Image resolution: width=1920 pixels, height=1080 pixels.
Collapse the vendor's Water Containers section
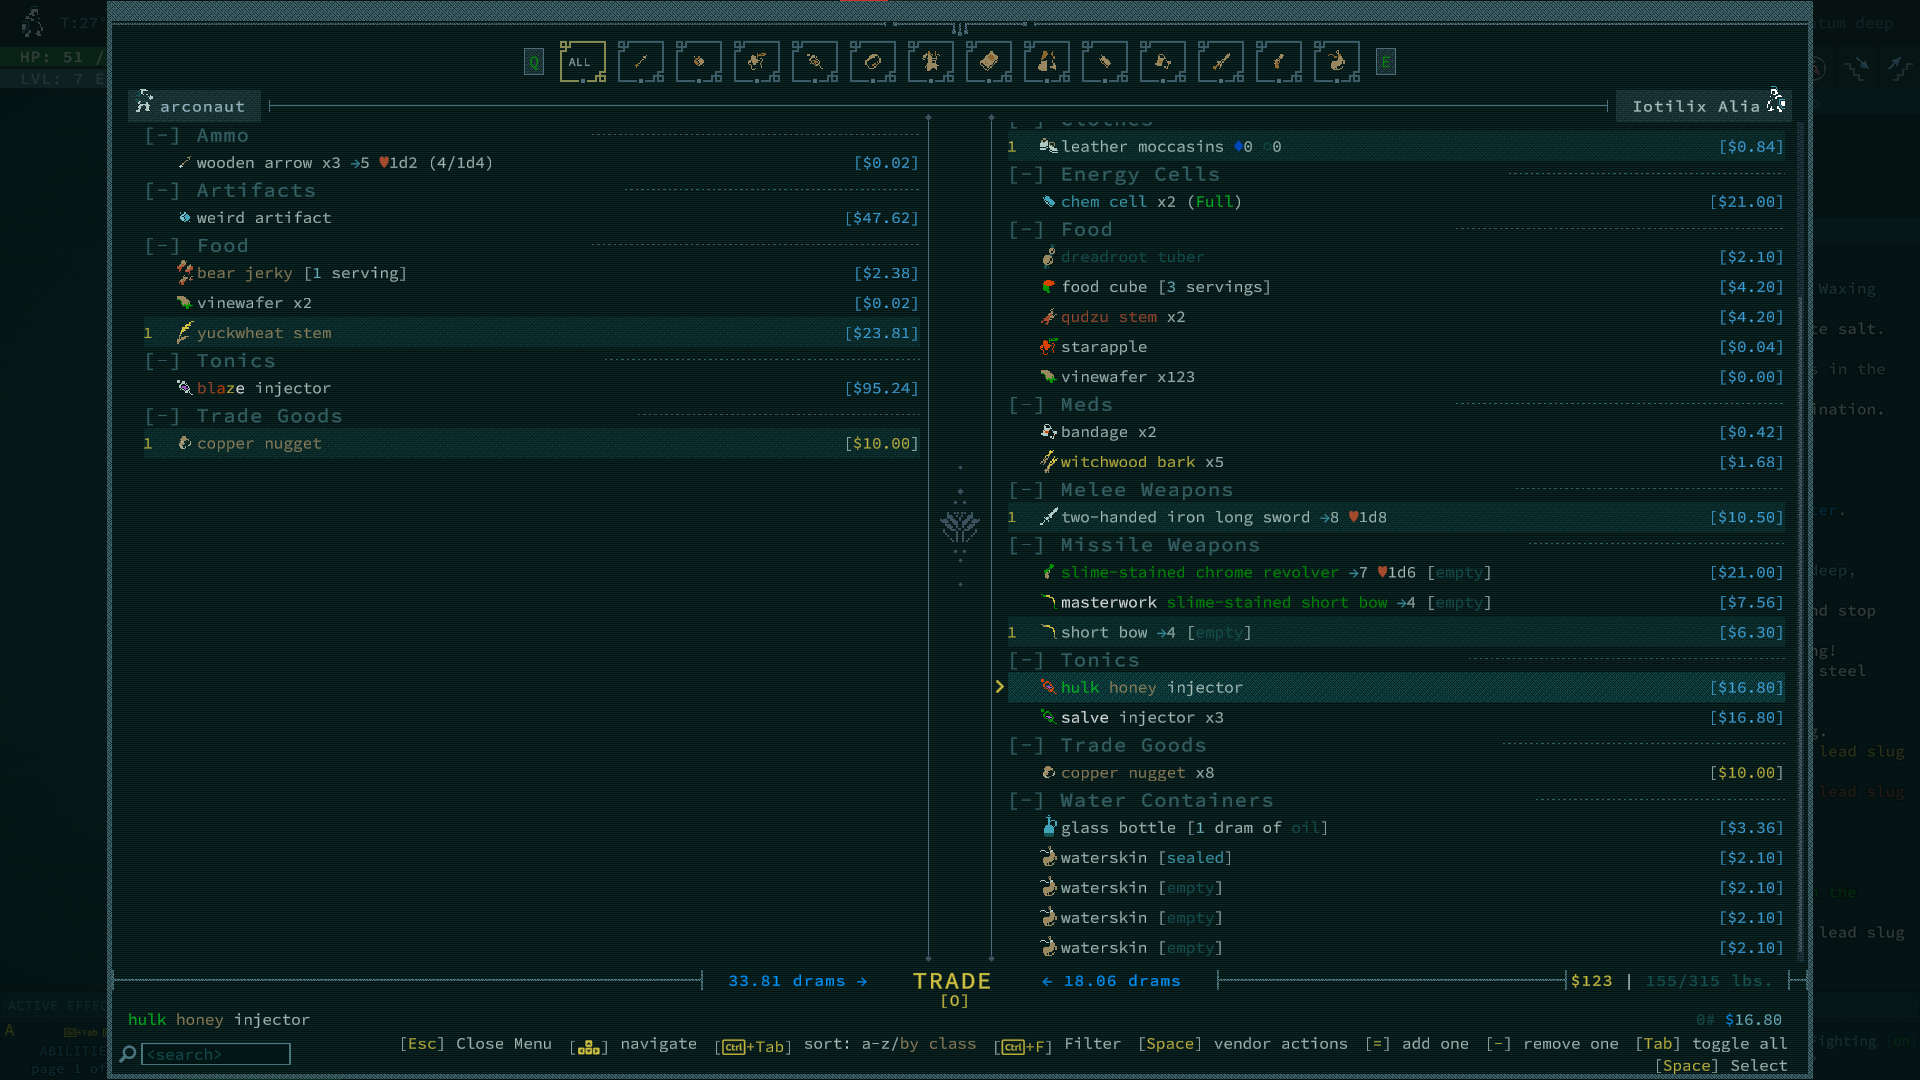point(1026,801)
